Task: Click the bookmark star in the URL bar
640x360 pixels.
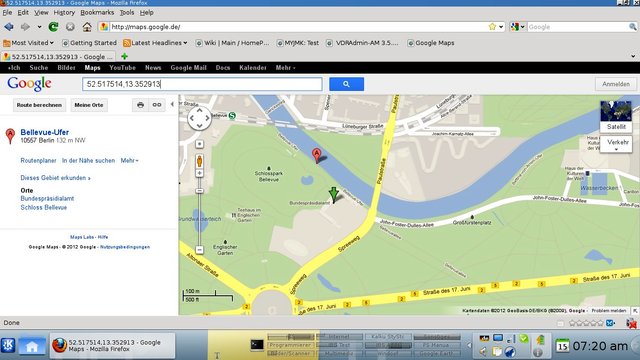Action: click(492, 27)
